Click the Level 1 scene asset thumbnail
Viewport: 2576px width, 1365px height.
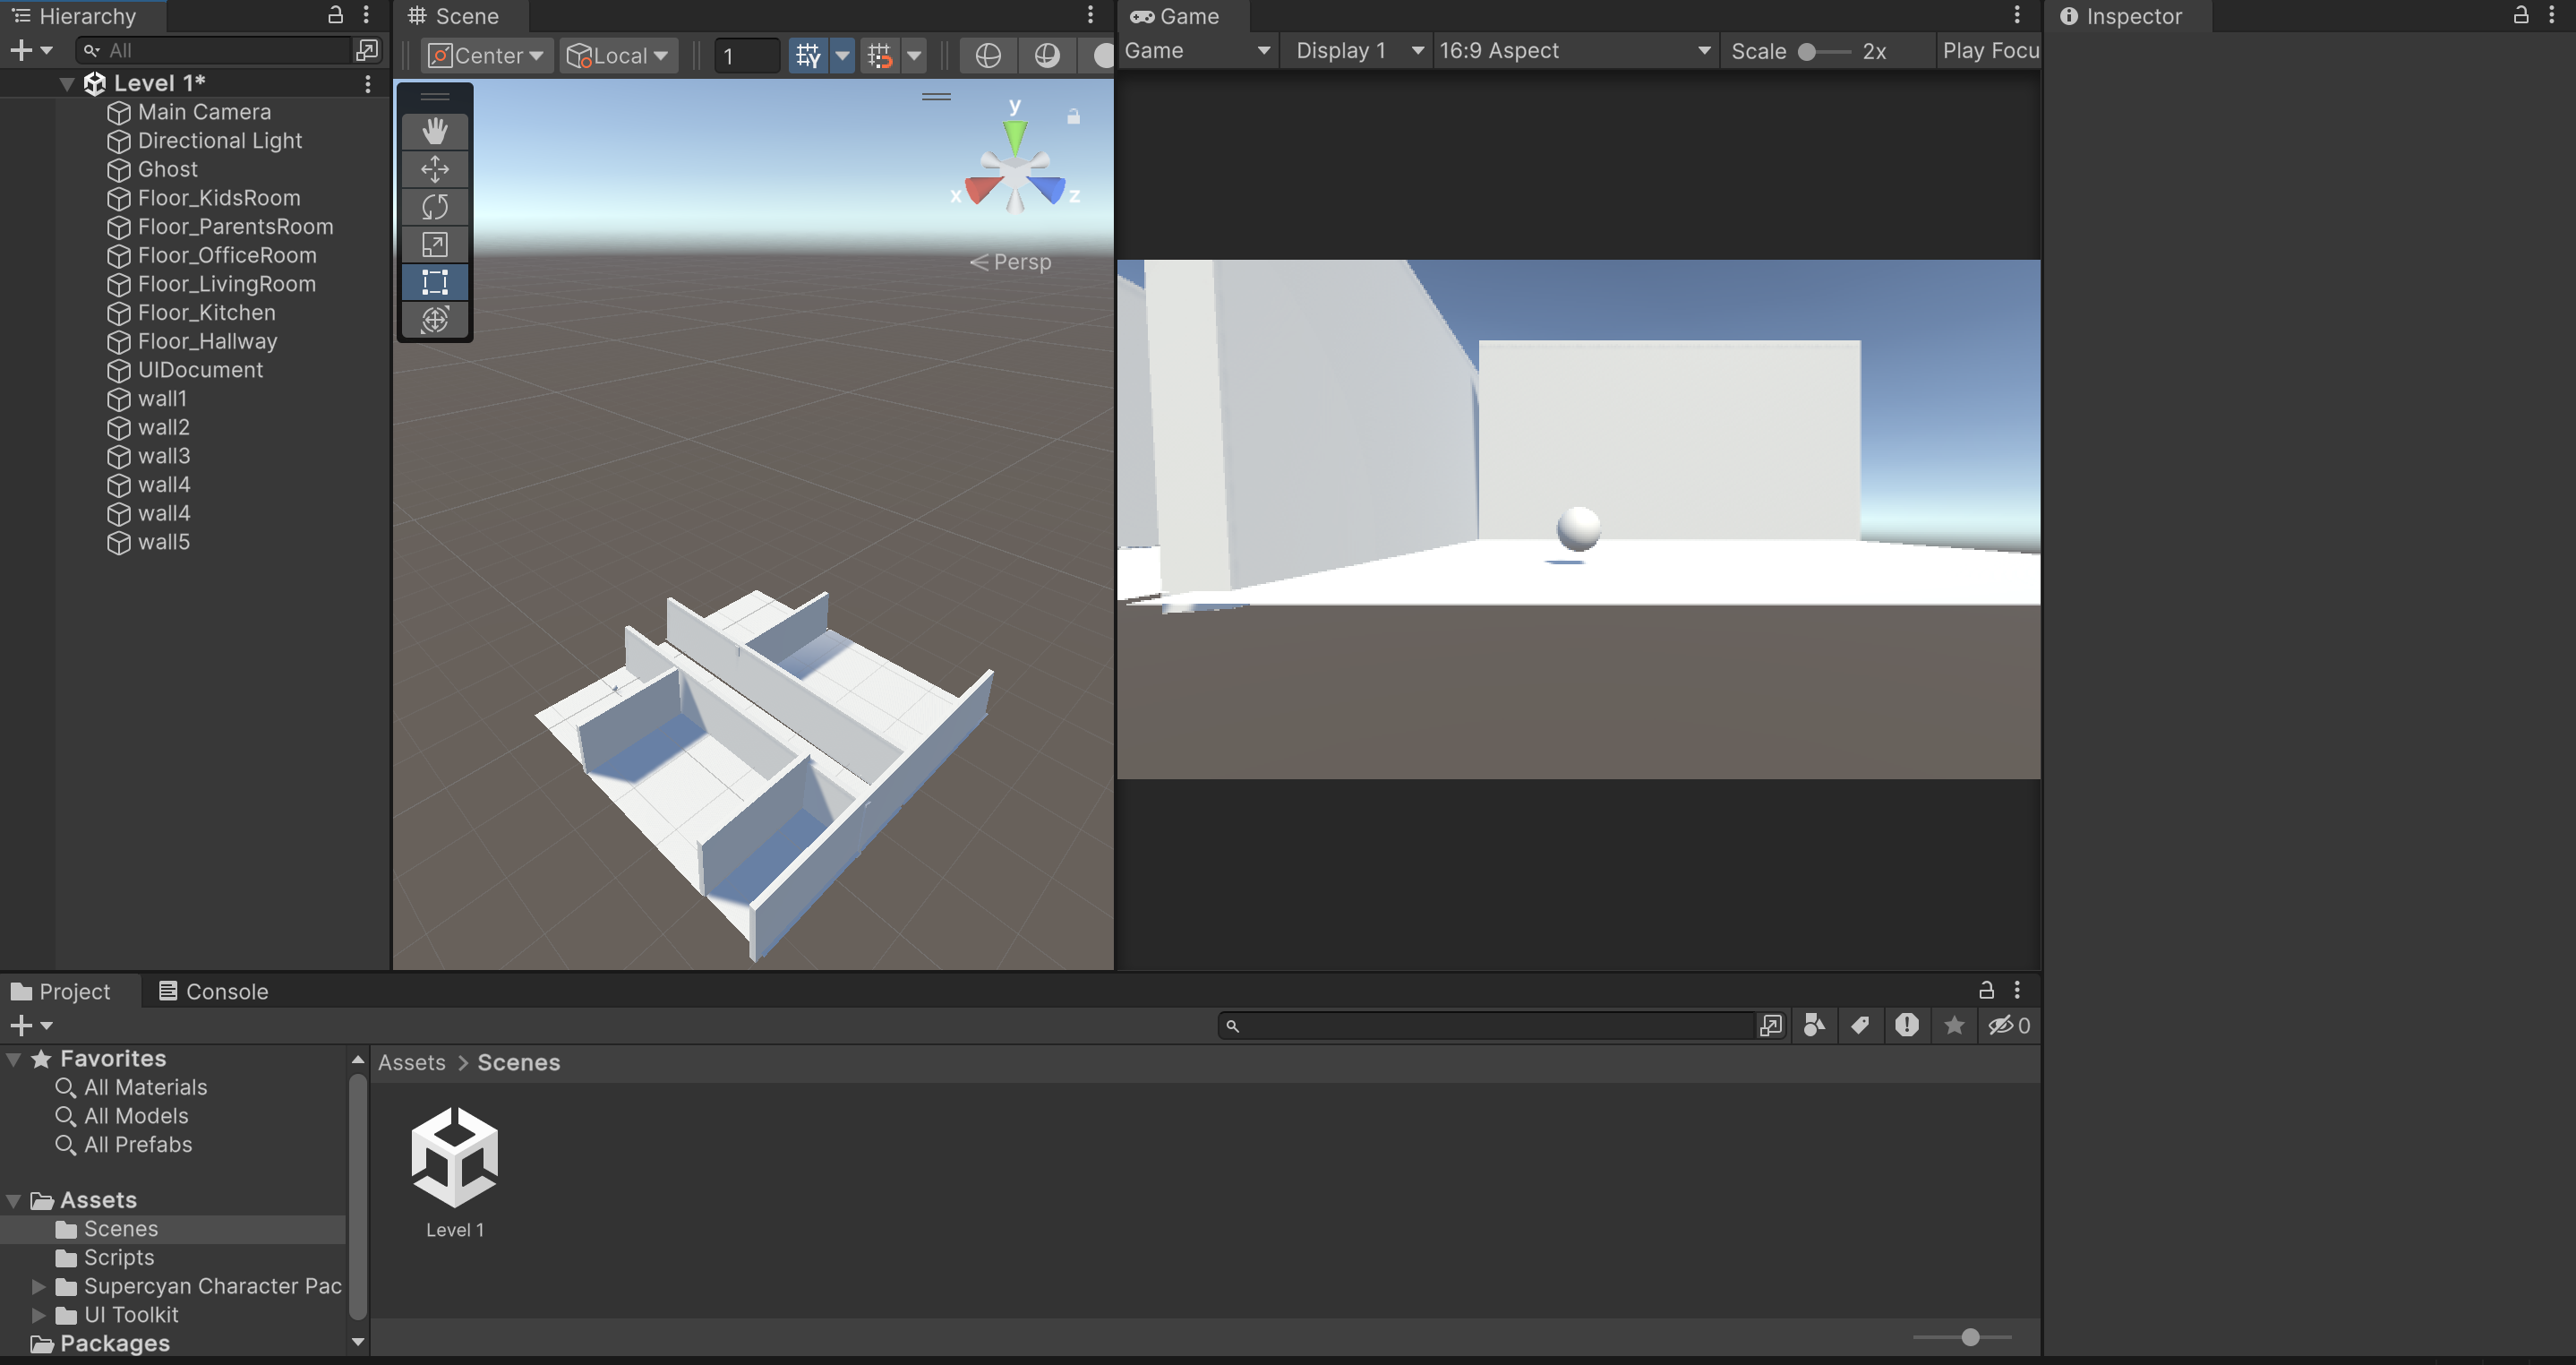(x=455, y=1156)
